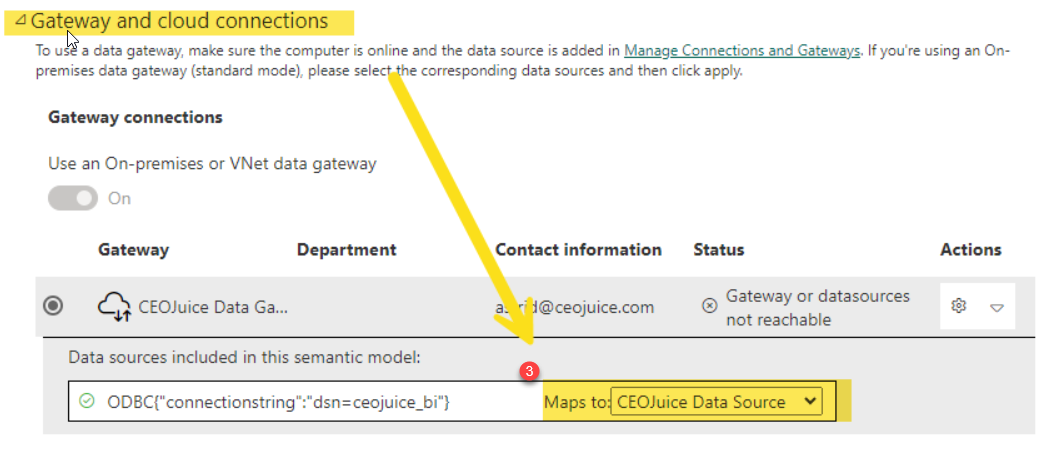Open the Maps to dropdown

[716, 402]
